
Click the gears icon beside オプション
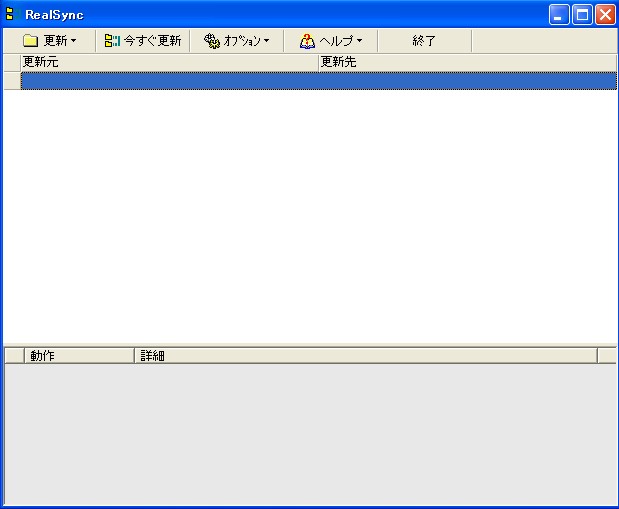pyautogui.click(x=211, y=41)
